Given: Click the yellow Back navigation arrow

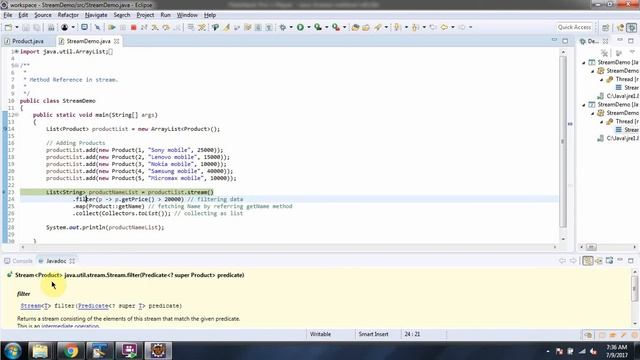Looking at the screenshot, I should tap(444, 27).
